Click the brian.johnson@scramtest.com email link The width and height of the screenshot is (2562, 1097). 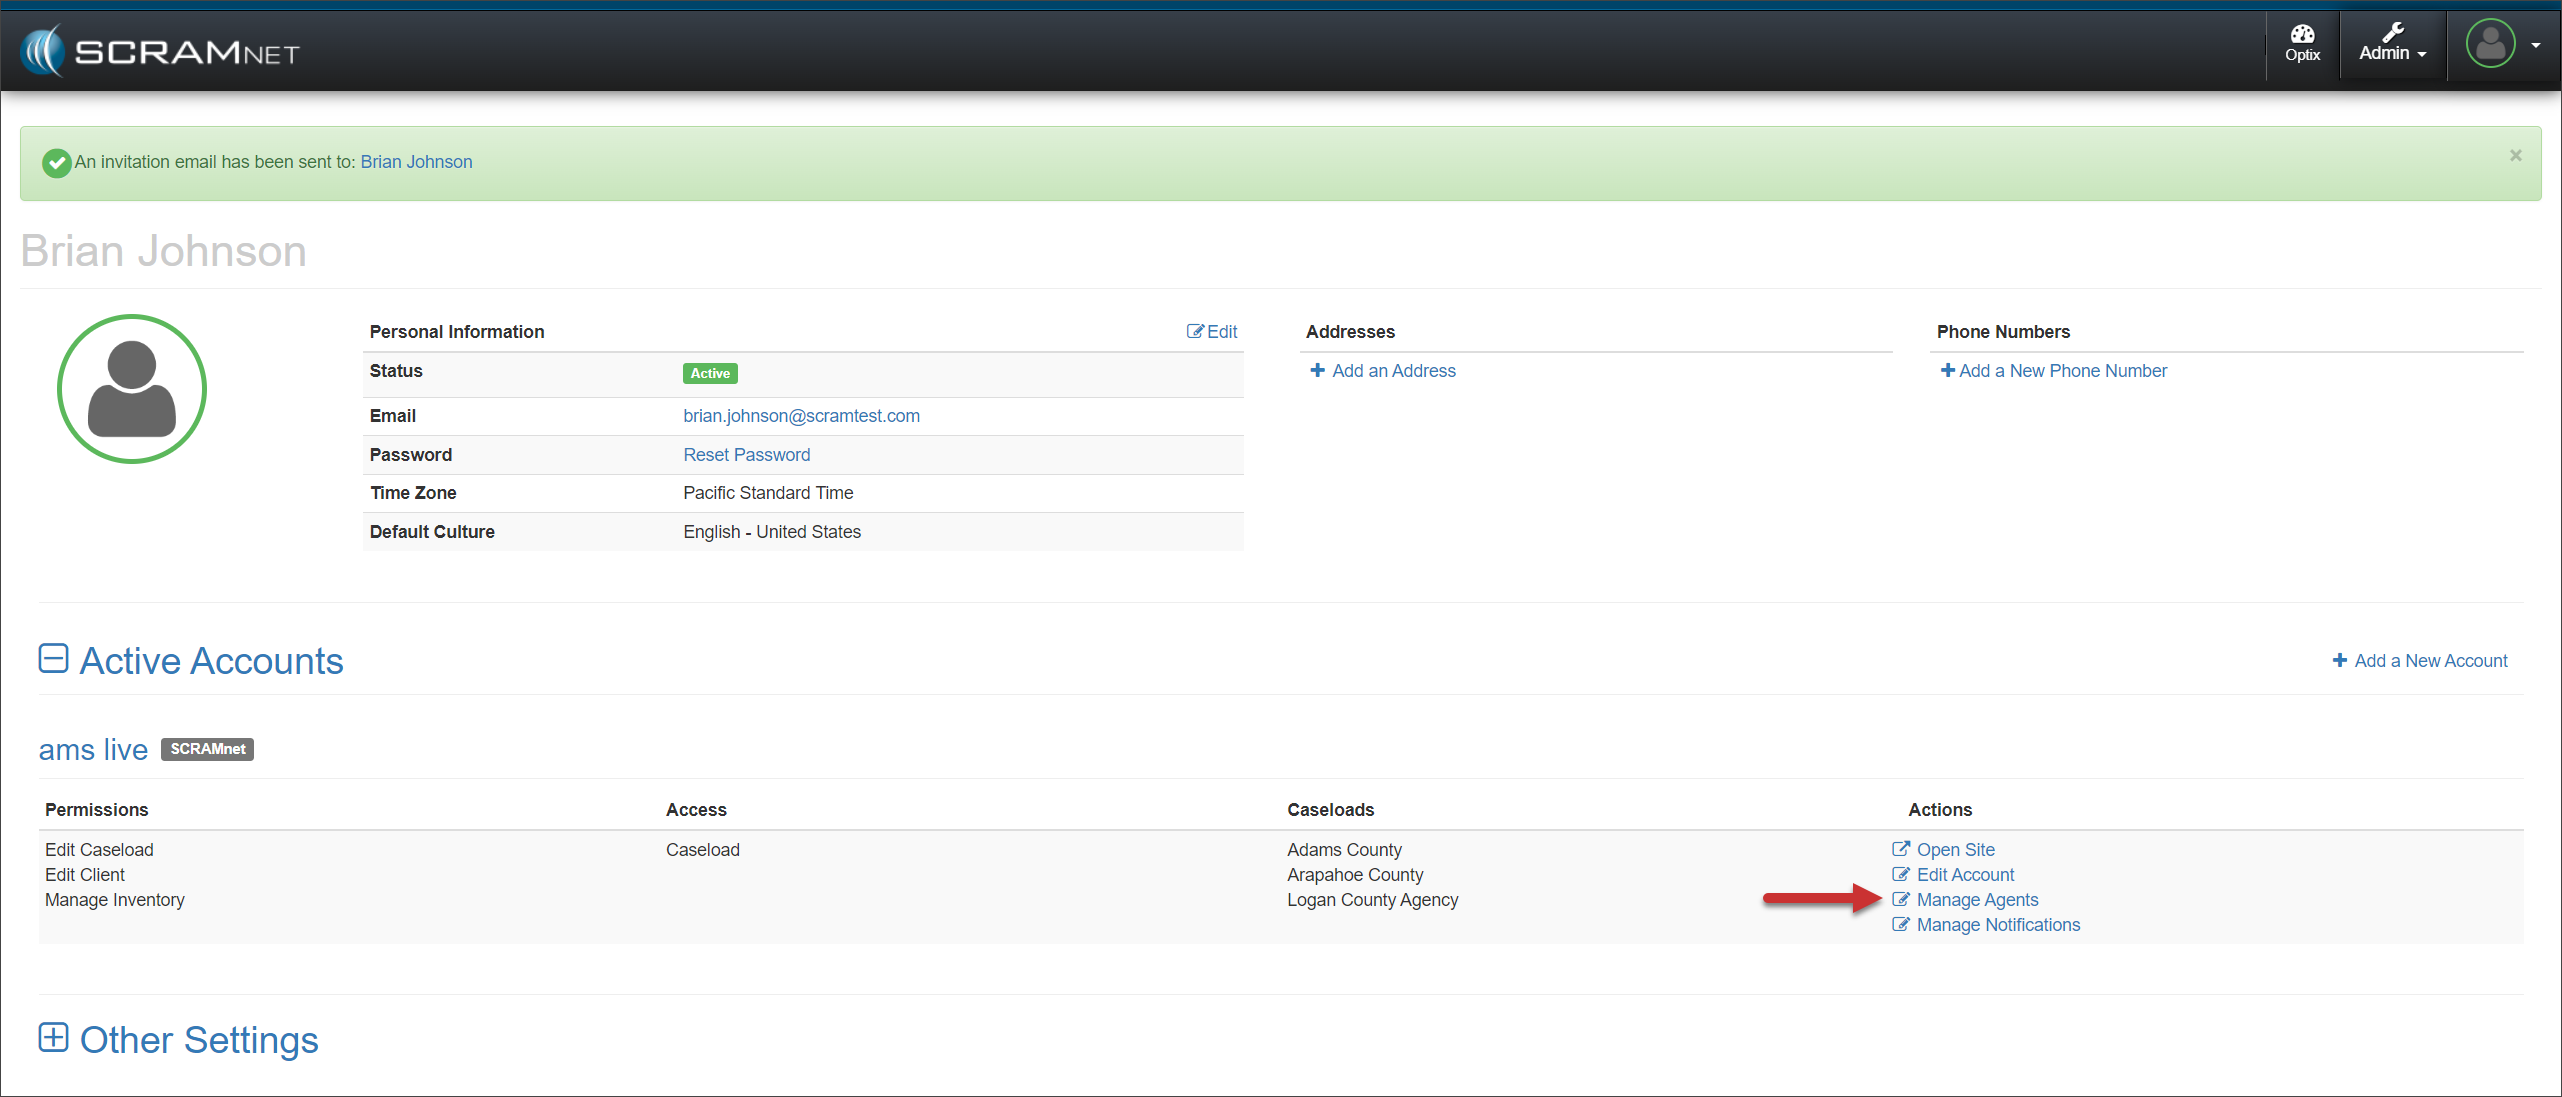pos(801,416)
